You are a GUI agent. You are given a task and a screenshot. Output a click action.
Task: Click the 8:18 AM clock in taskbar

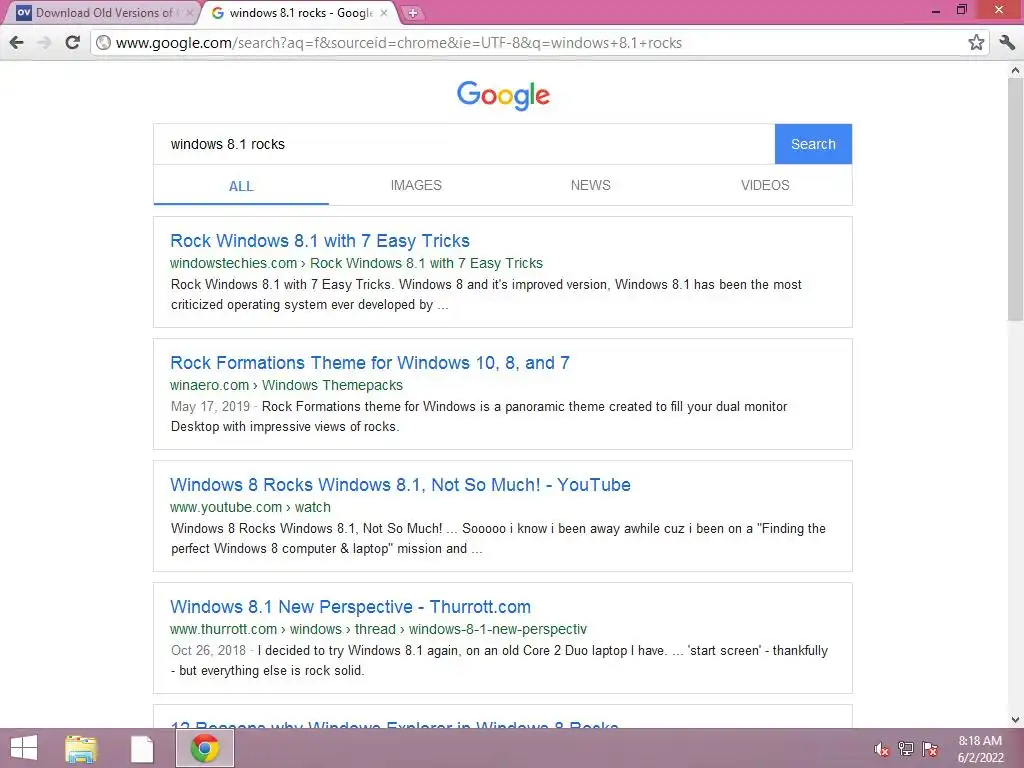pyautogui.click(x=980, y=741)
